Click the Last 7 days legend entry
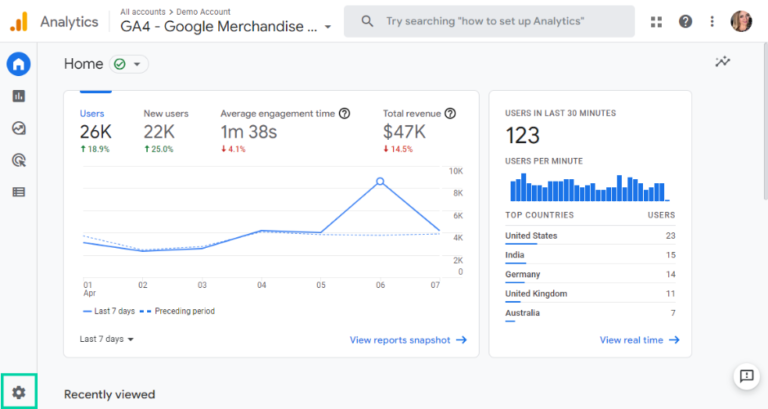Screen dimensions: 768x409 tap(108, 311)
